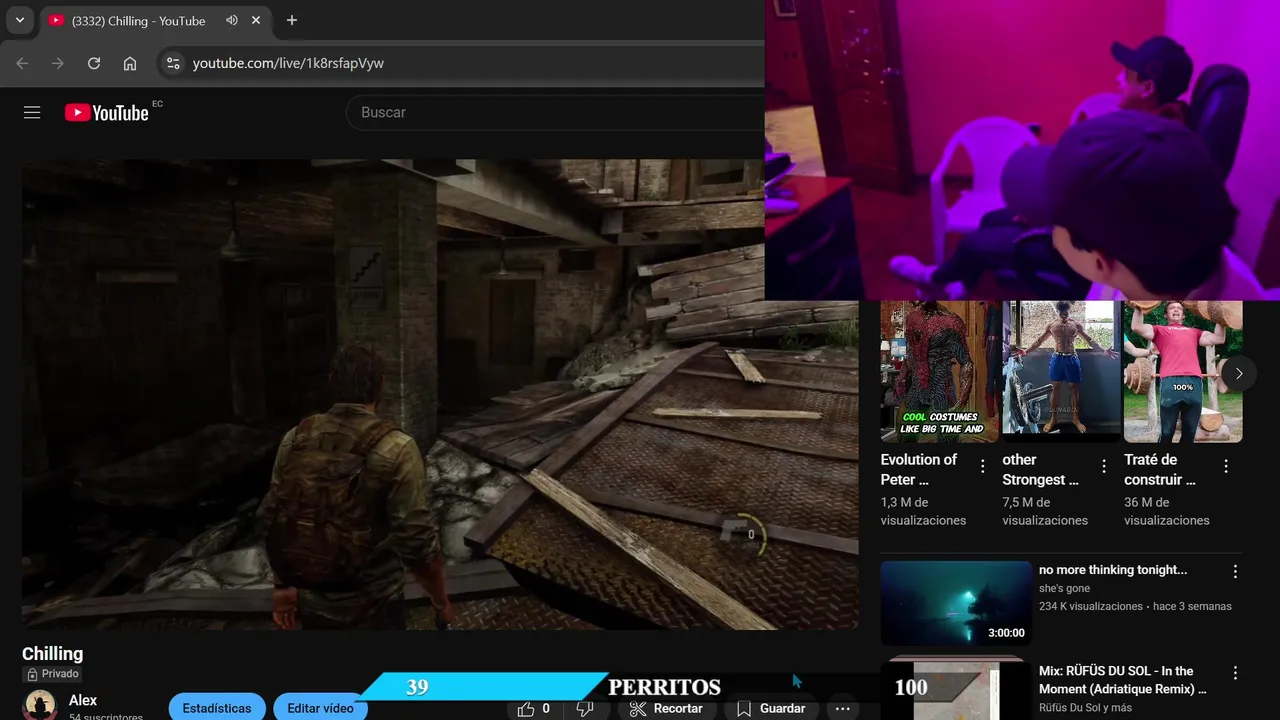Open the browser home page

click(x=130, y=63)
